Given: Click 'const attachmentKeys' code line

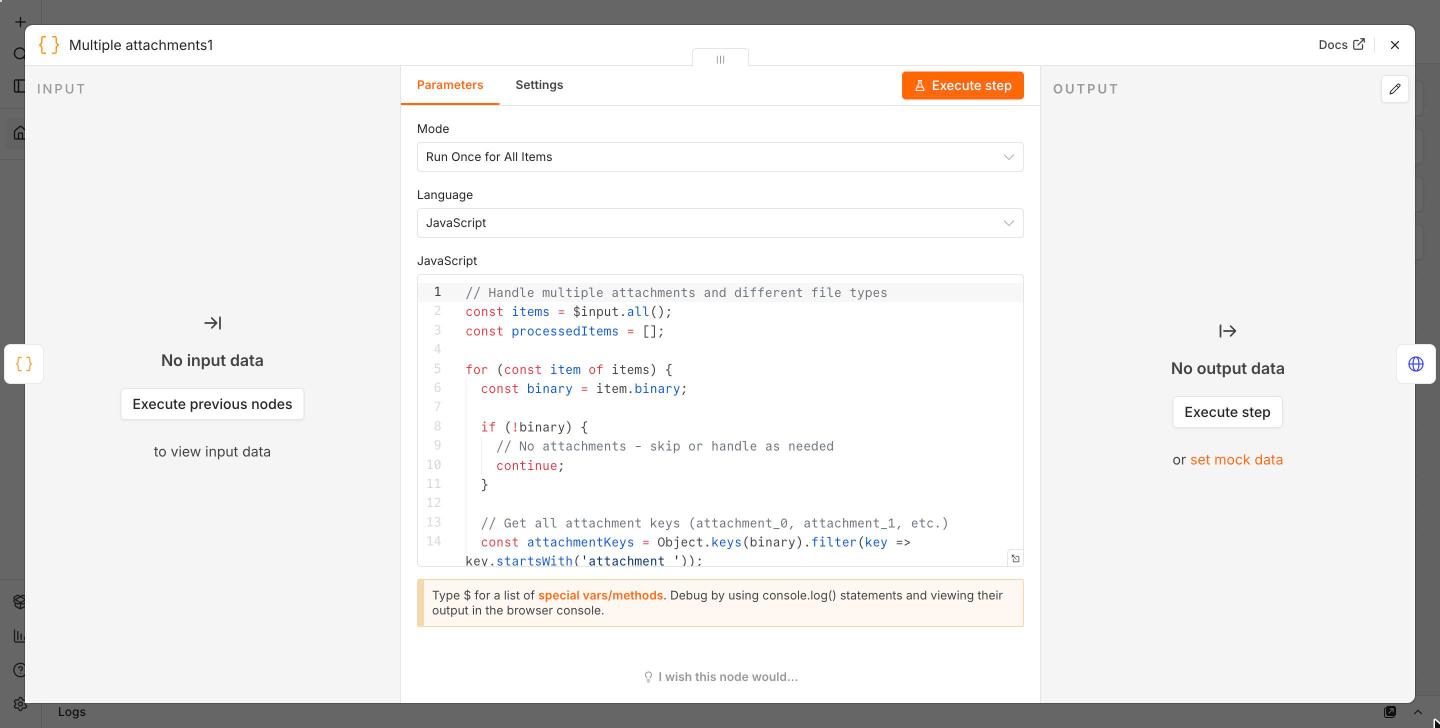Looking at the screenshot, I should pyautogui.click(x=695, y=543).
